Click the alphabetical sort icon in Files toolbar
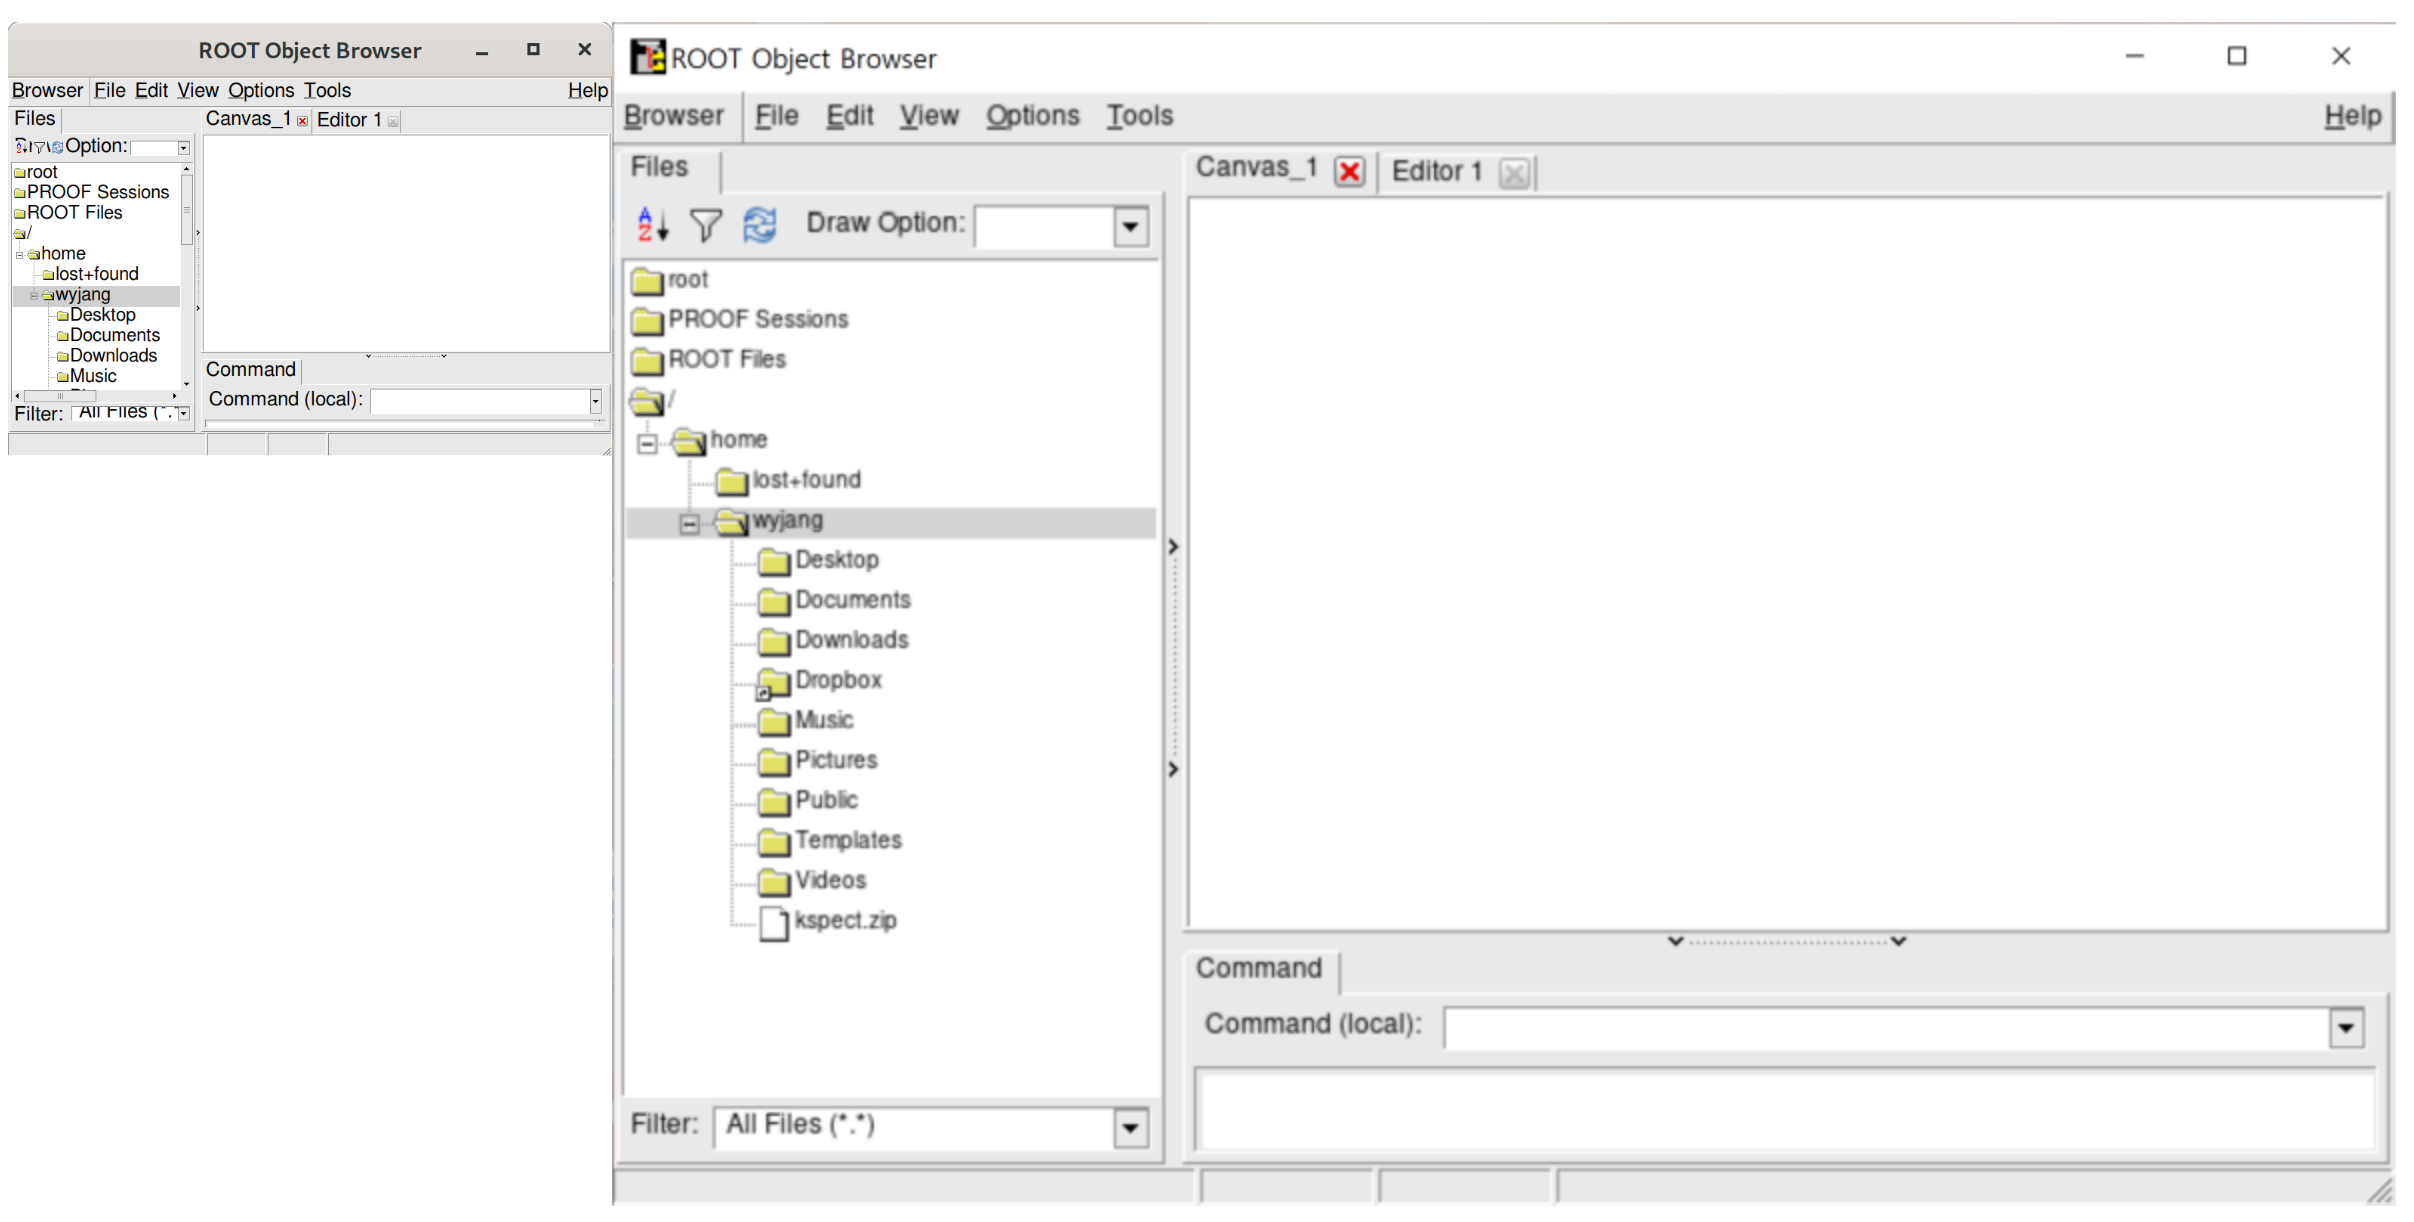This screenshot has height=1222, width=2414. (652, 225)
